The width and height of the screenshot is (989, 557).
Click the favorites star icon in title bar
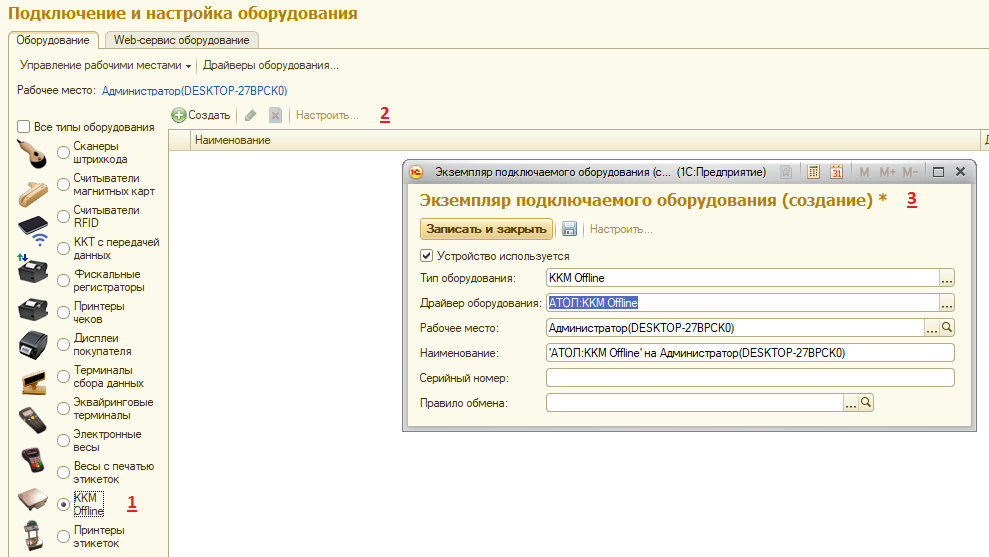tap(786, 172)
